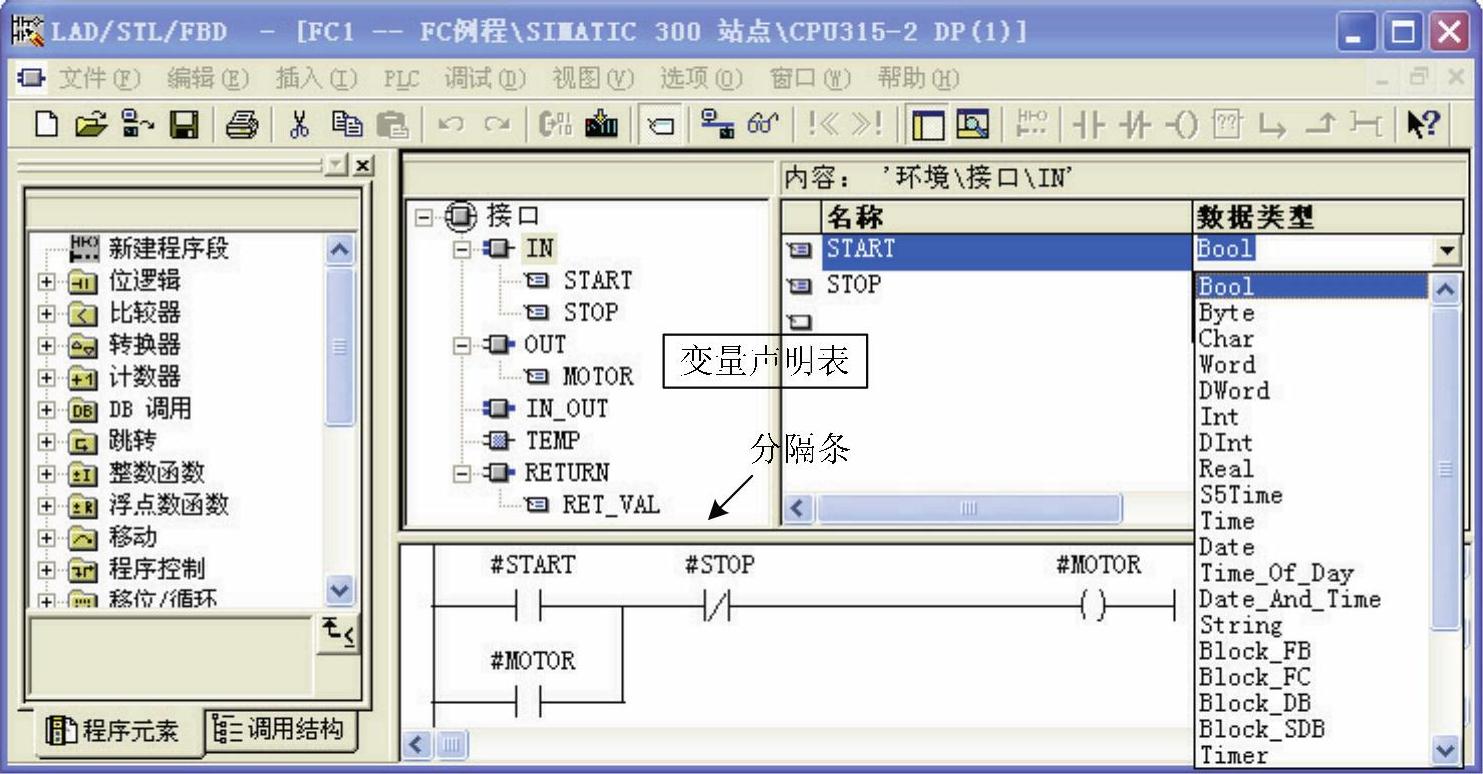Switch to the 调用结构 tab
This screenshot has height=774, width=1483.
tap(281, 729)
